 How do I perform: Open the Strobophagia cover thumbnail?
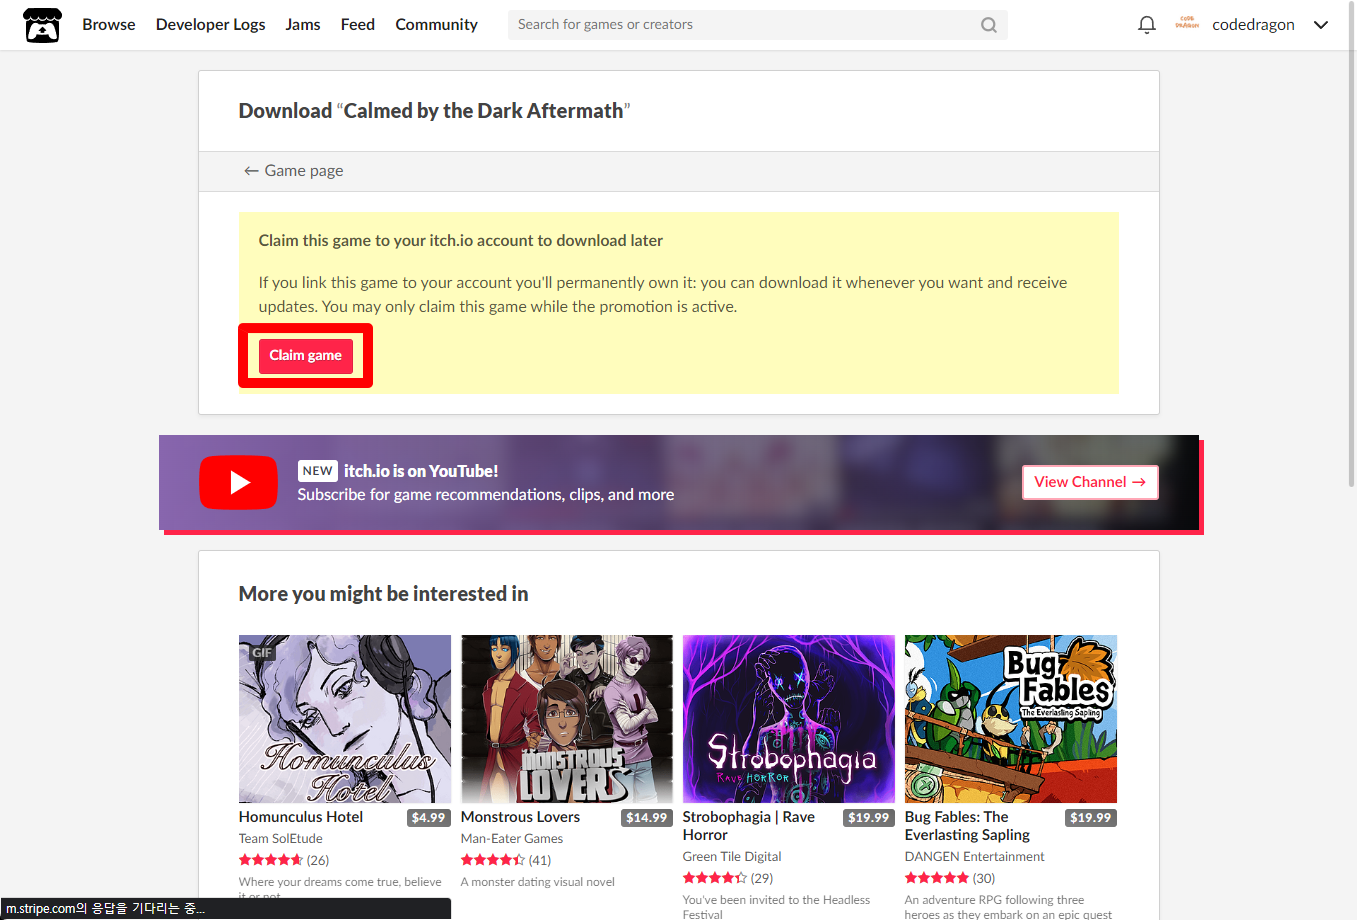tap(789, 719)
